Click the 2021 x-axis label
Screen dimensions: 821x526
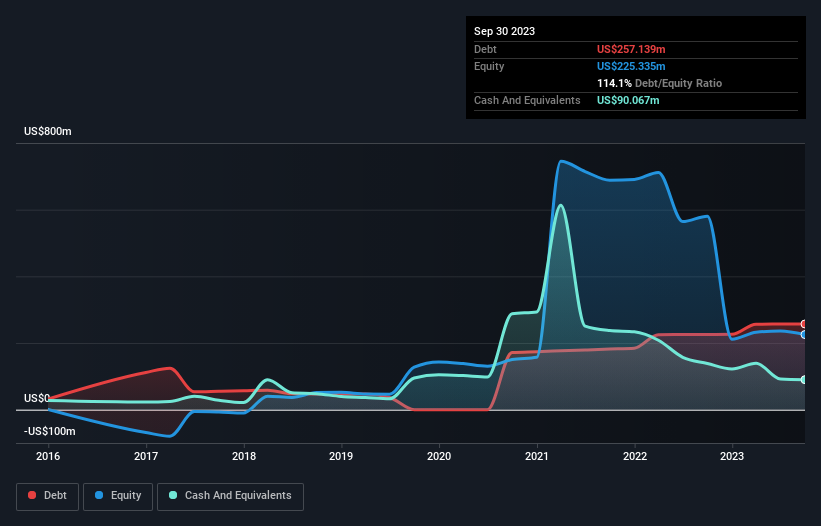537,456
